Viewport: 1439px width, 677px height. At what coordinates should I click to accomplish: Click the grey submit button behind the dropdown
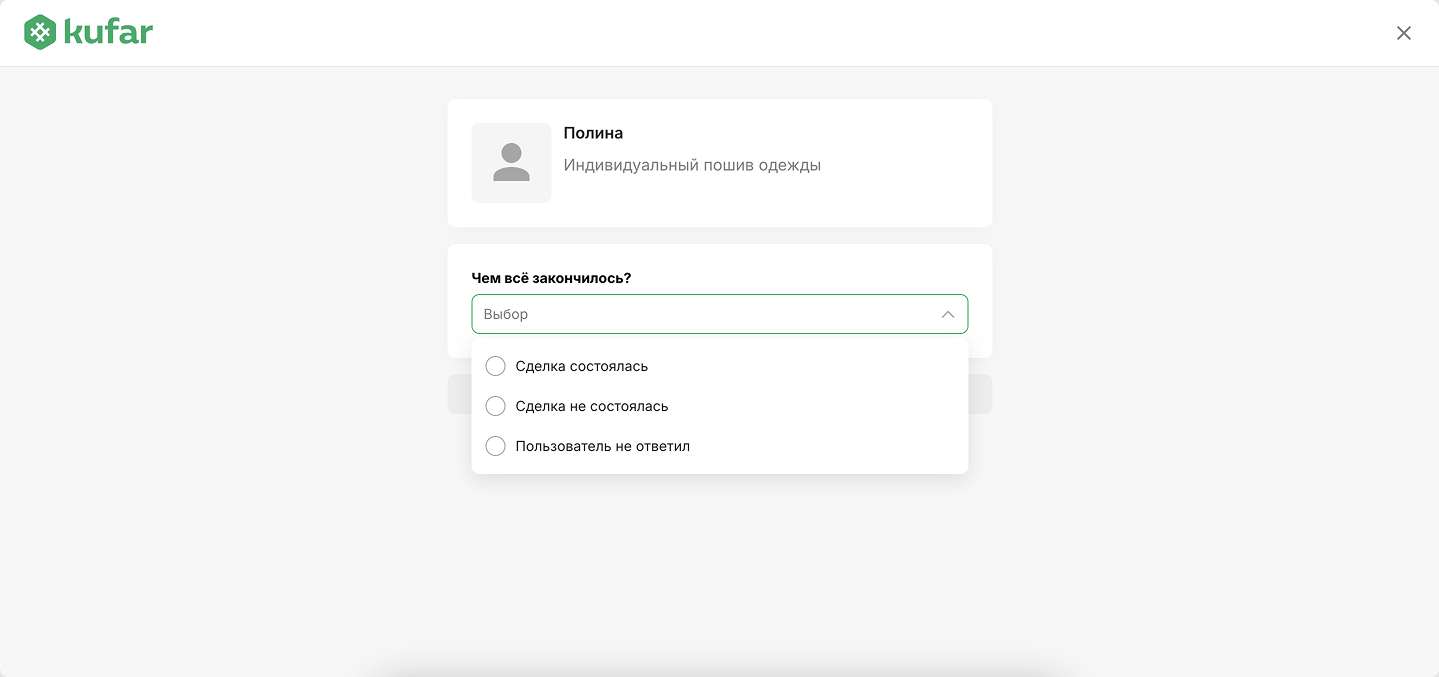point(980,394)
